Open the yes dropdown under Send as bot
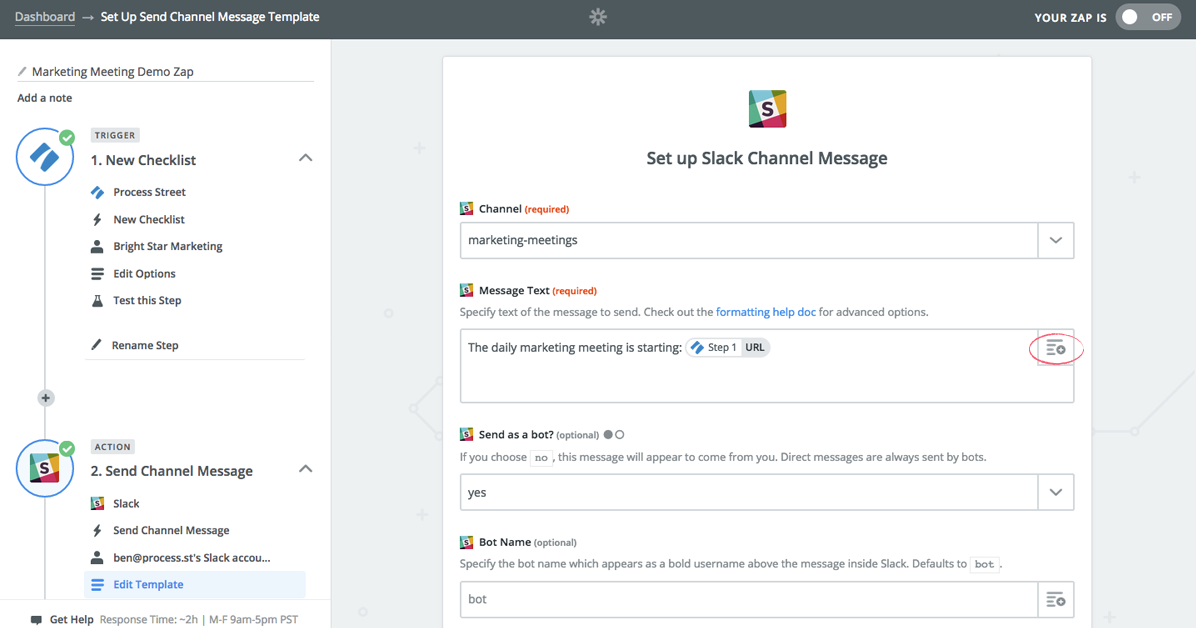 pyautogui.click(x=1056, y=491)
